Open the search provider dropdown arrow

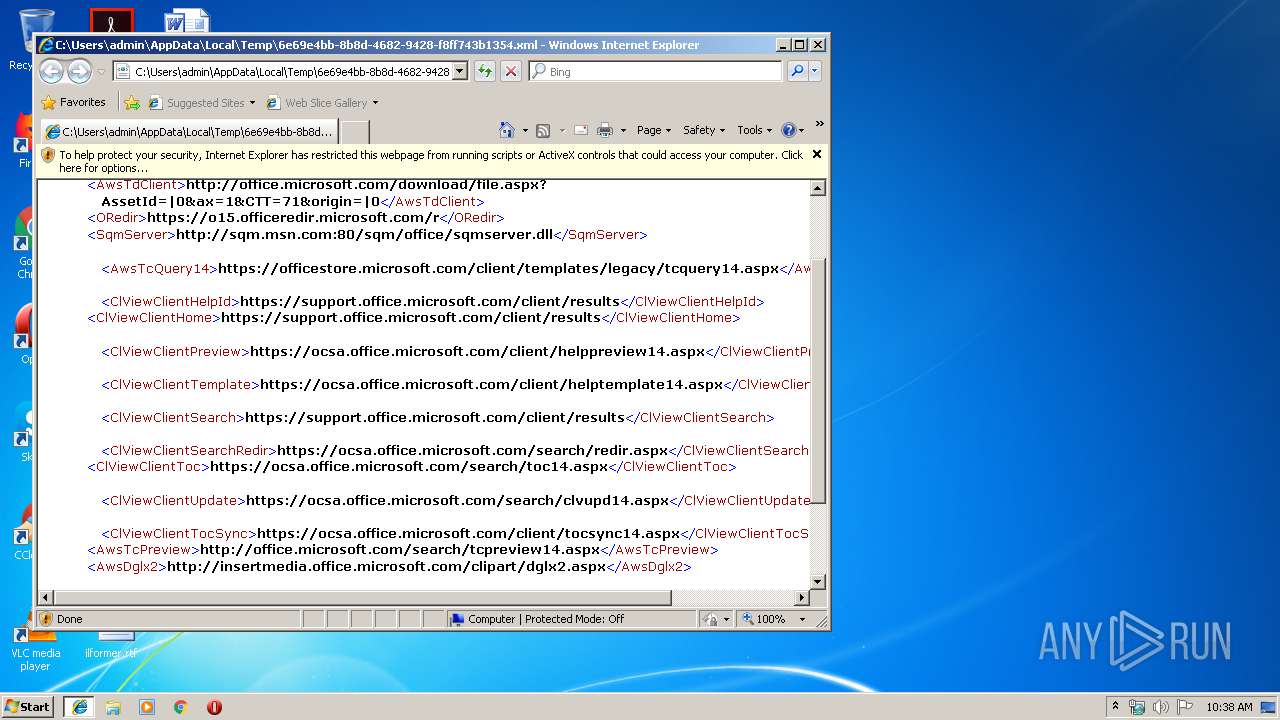815,71
